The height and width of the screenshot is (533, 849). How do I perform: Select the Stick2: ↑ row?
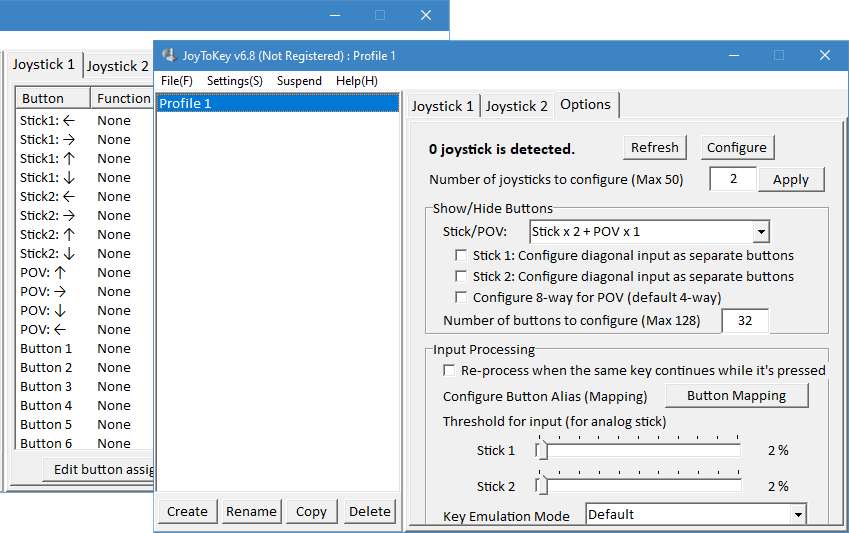click(x=85, y=234)
